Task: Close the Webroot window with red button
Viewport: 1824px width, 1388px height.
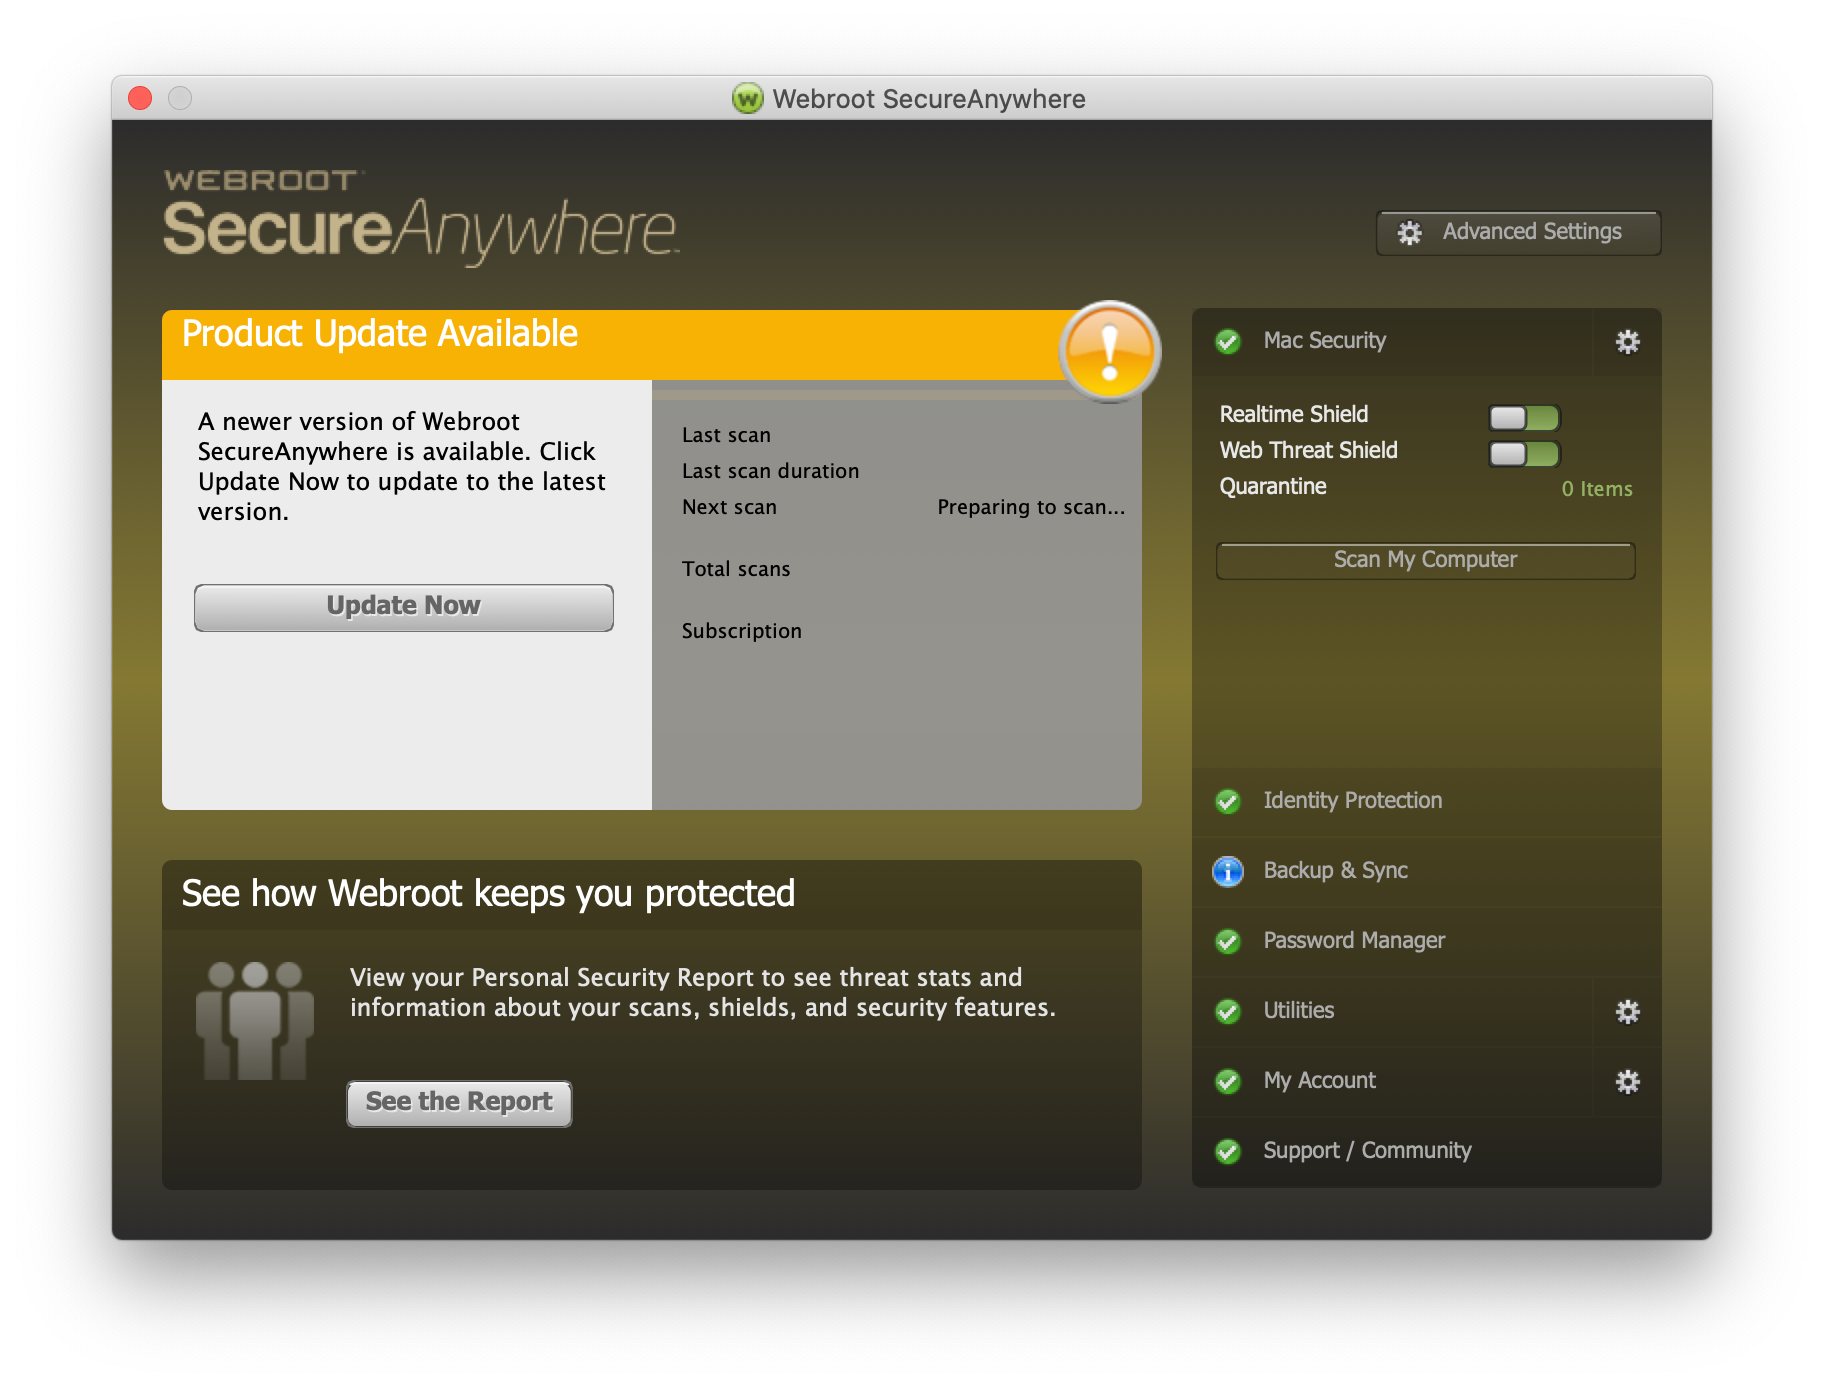Action: [140, 98]
